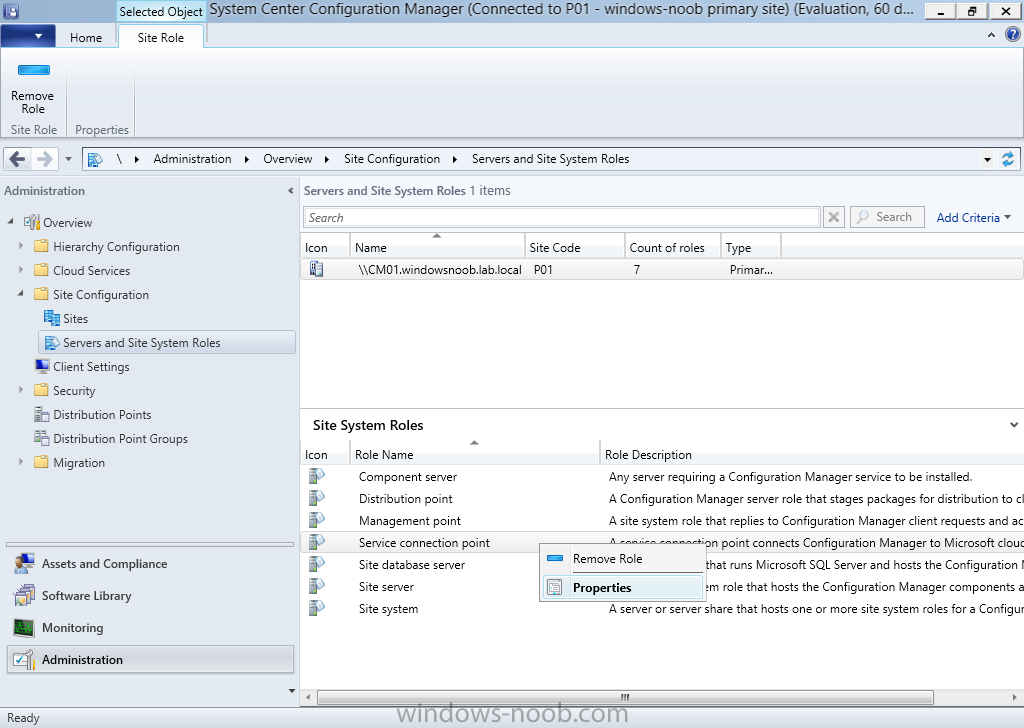Expand the arrow after Overview in breadcrumb

327,159
